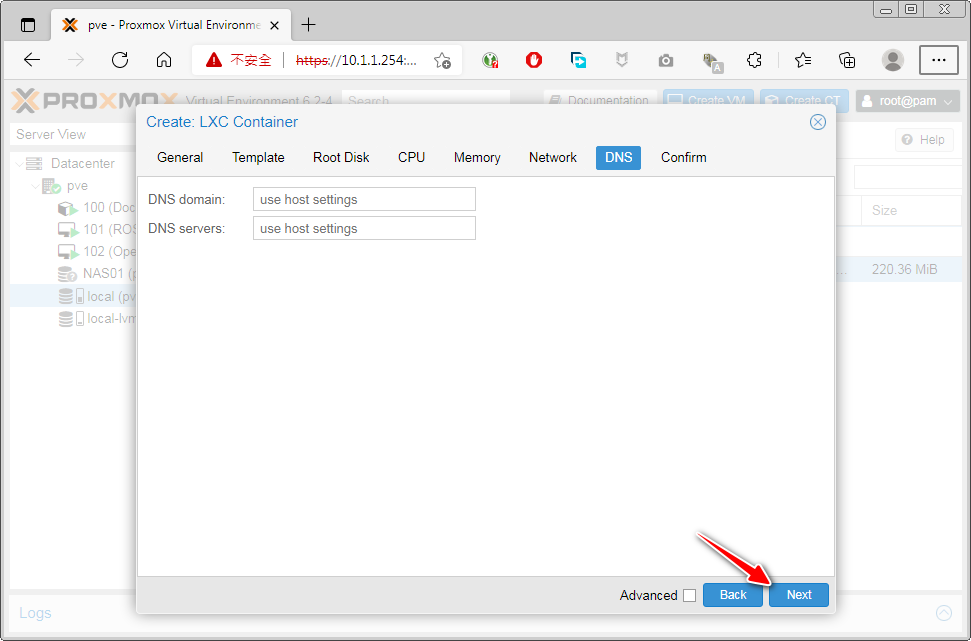971x641 pixels.
Task: Click the browser back arrow
Action: (32, 60)
